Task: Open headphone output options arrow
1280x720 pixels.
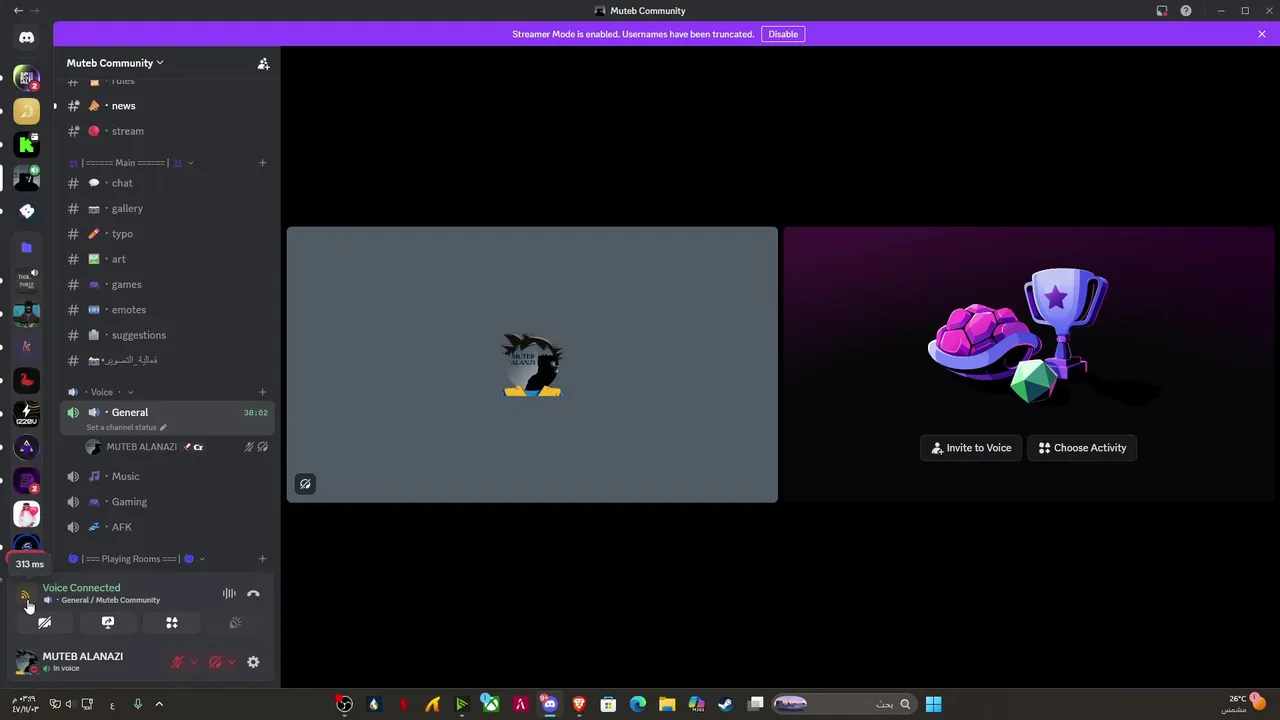Action: [232, 662]
